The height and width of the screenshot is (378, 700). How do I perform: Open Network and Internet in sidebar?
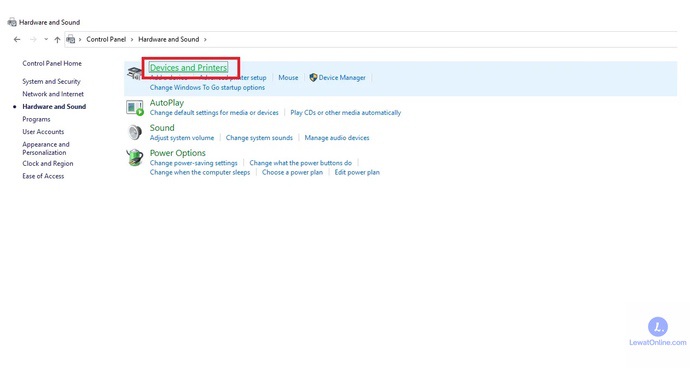53,94
